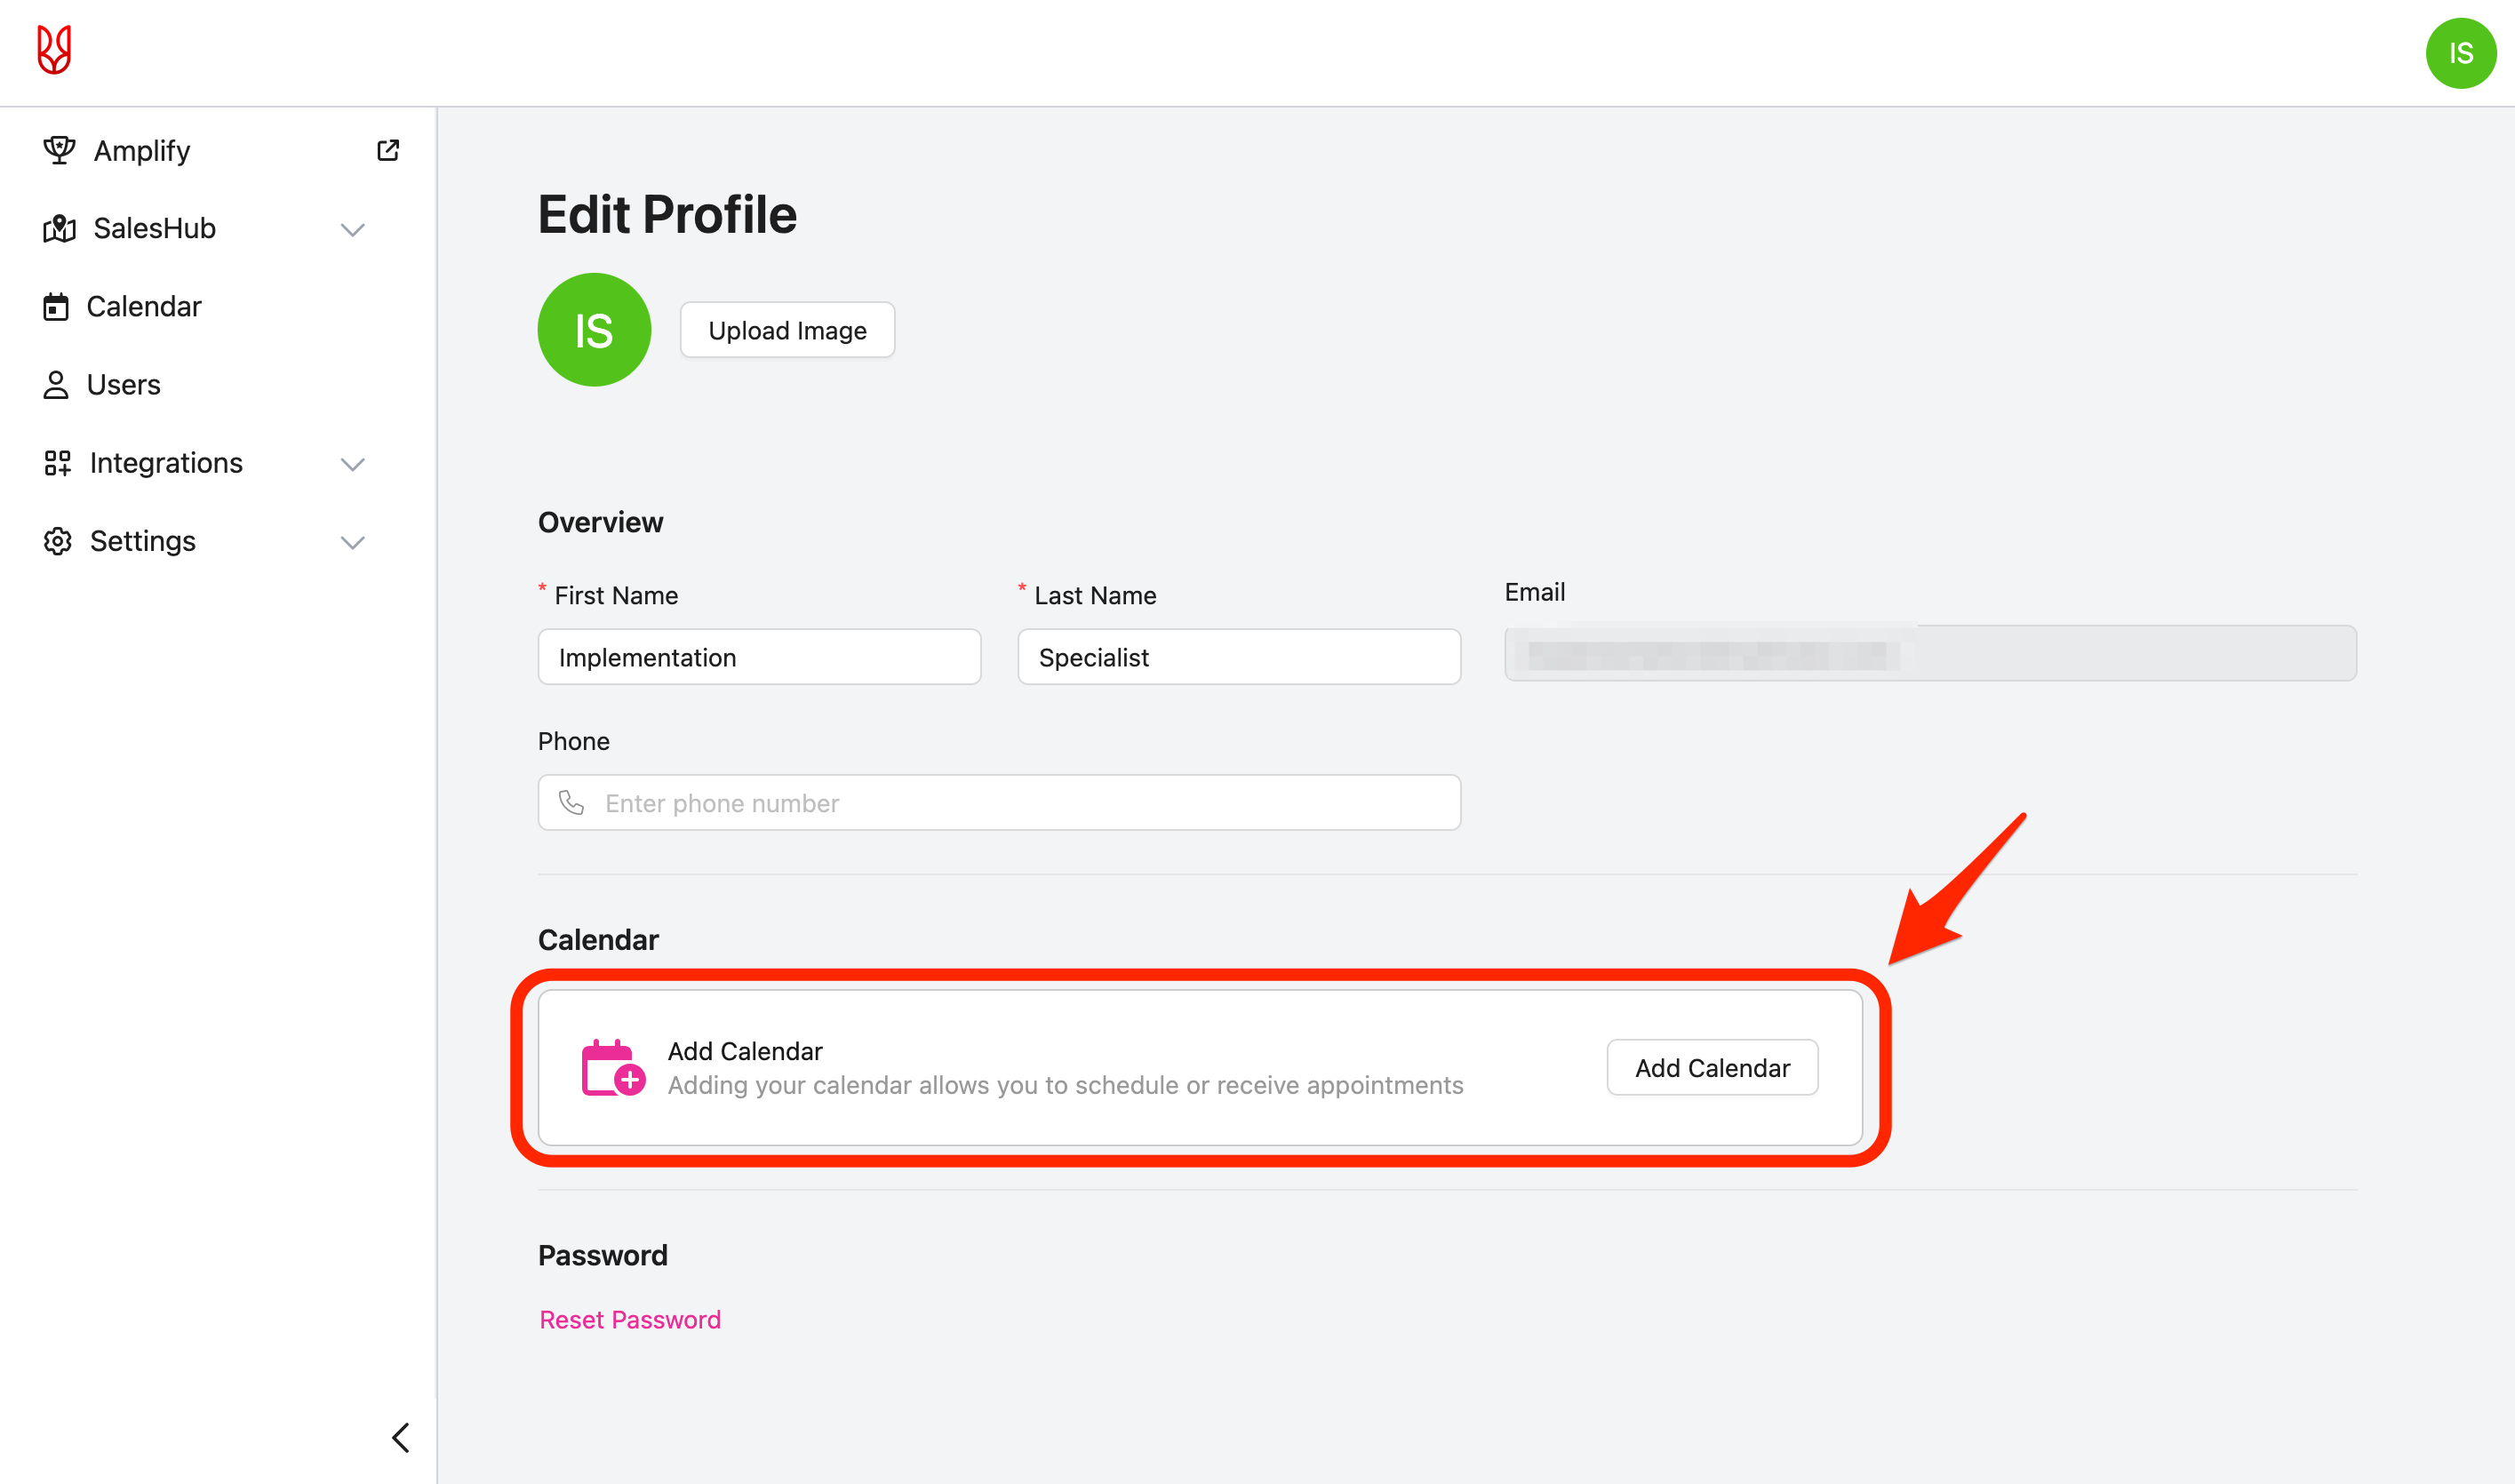Open the Amplify external link icon
Screen dimensions: 2515x1484
(388, 151)
